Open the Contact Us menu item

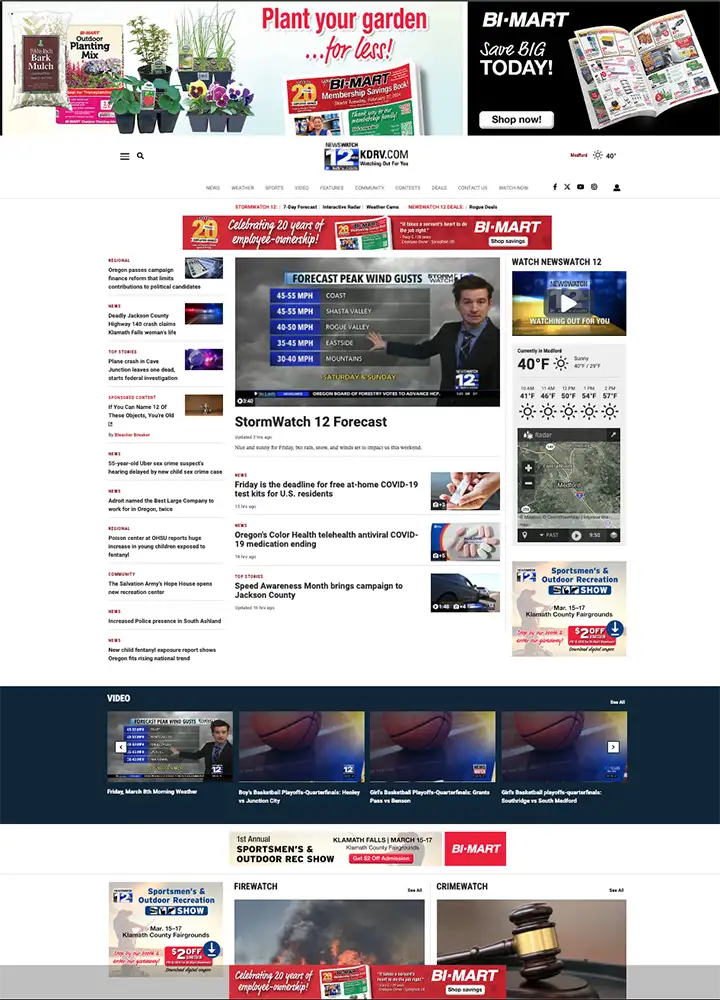473,188
